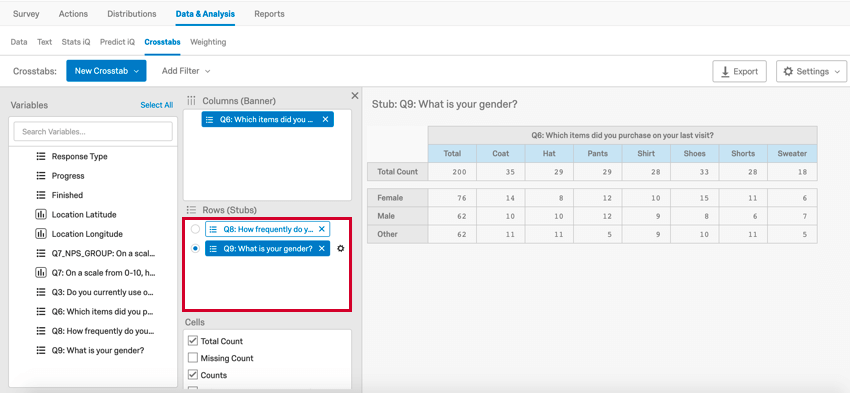The height and width of the screenshot is (393, 850).
Task: Click the Progress variable list icon
Action: [41, 176]
